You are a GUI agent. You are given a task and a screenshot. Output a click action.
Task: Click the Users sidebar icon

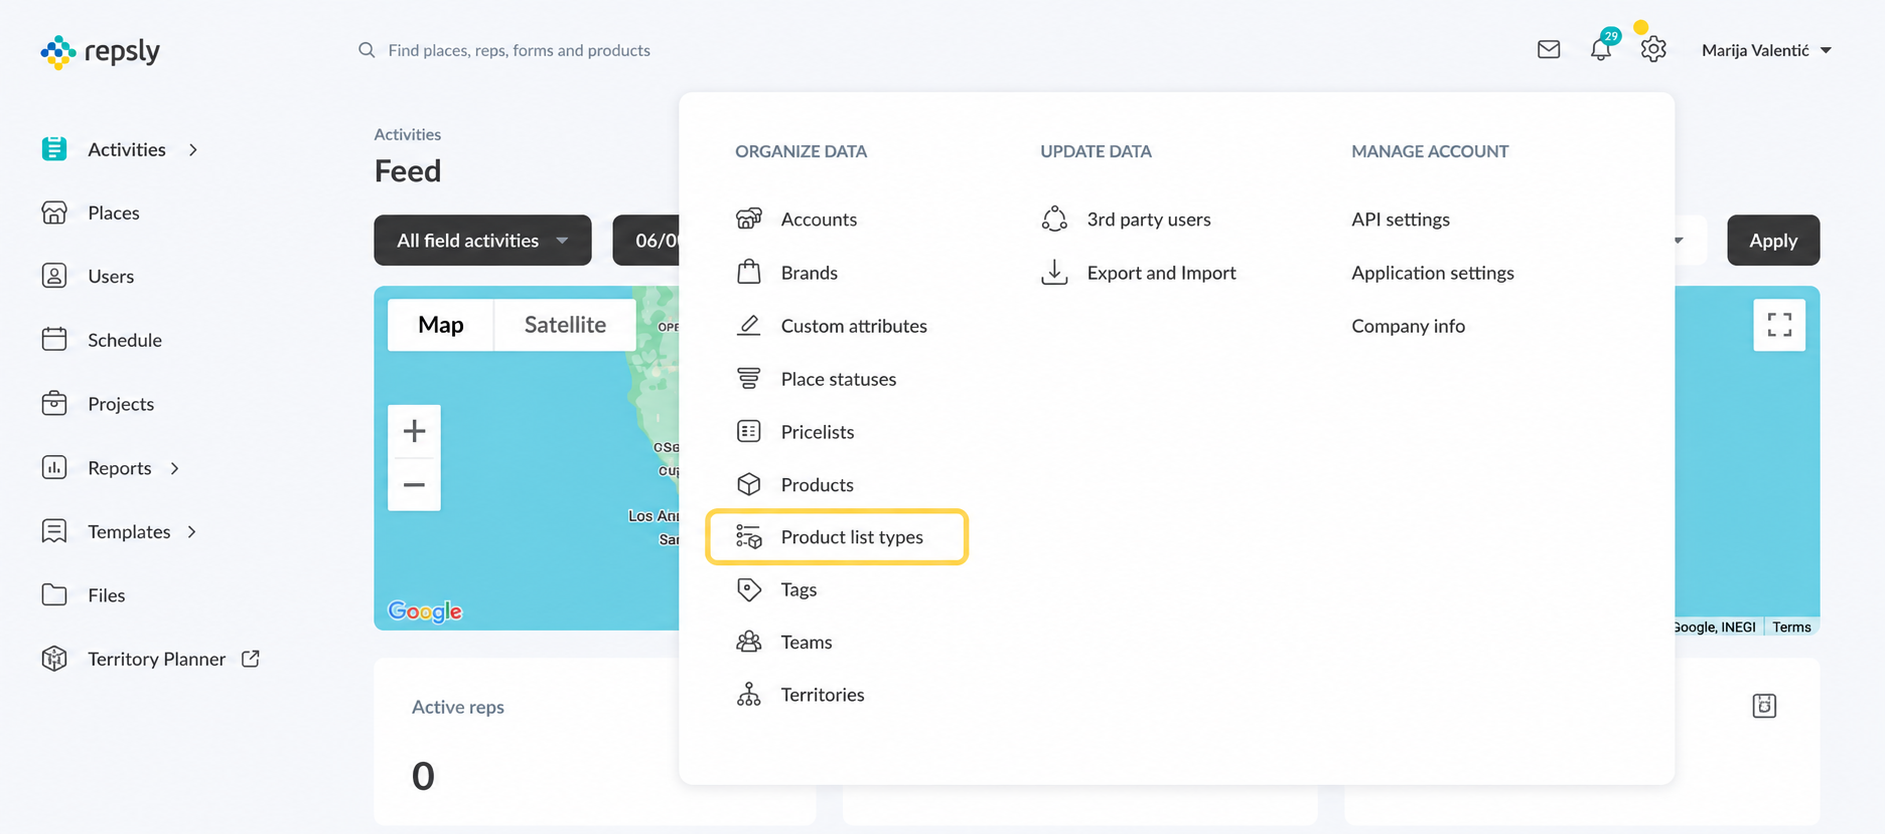click(x=54, y=276)
